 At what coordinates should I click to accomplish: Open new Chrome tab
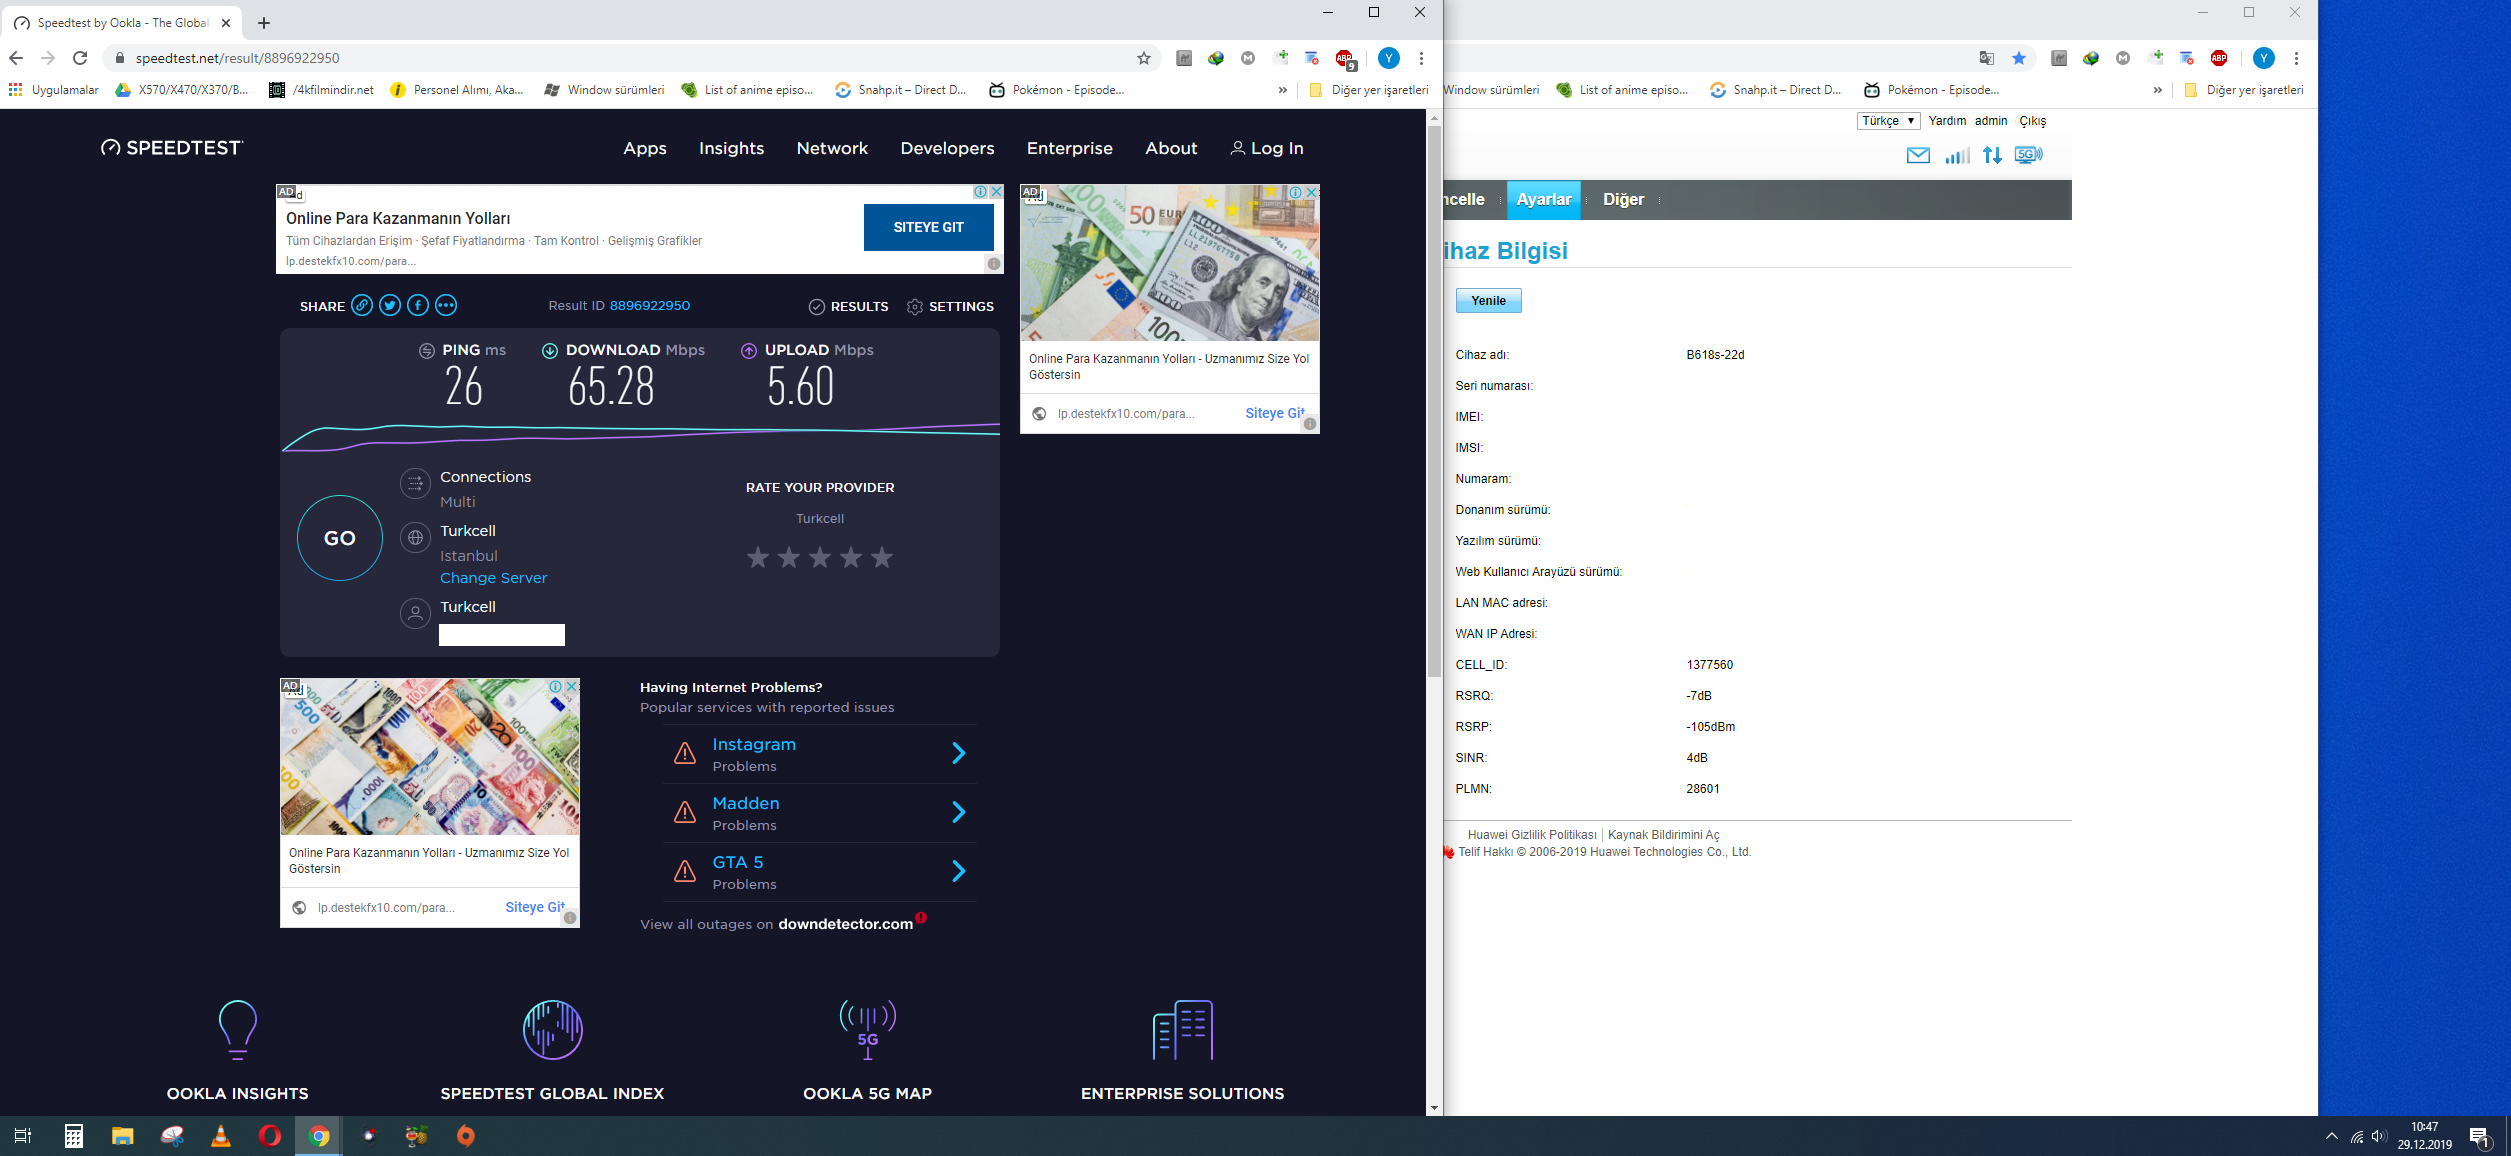click(x=264, y=23)
